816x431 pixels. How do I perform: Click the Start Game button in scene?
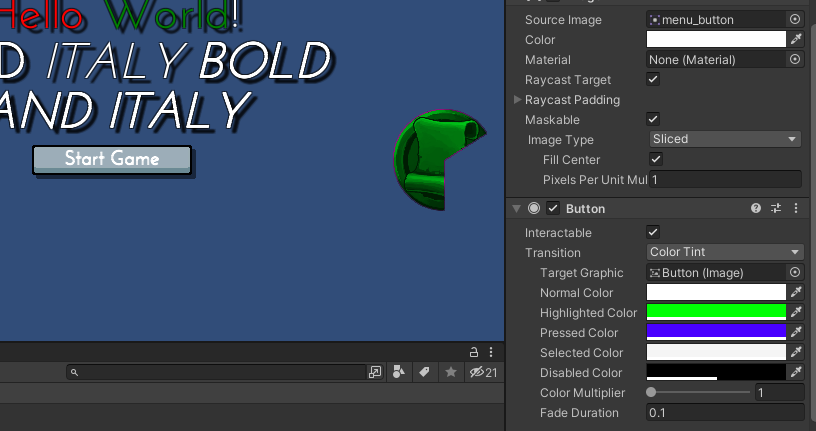pos(111,159)
